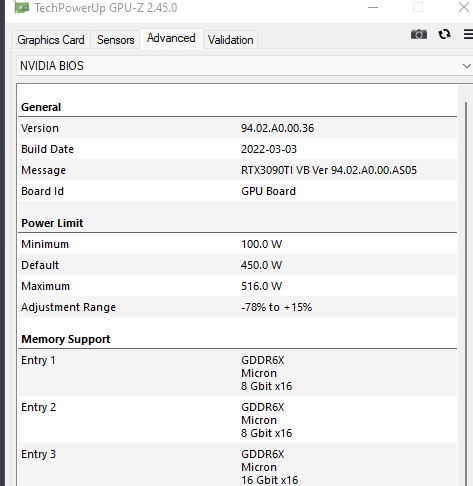Click the Default row label
The image size is (473, 486).
40,265
